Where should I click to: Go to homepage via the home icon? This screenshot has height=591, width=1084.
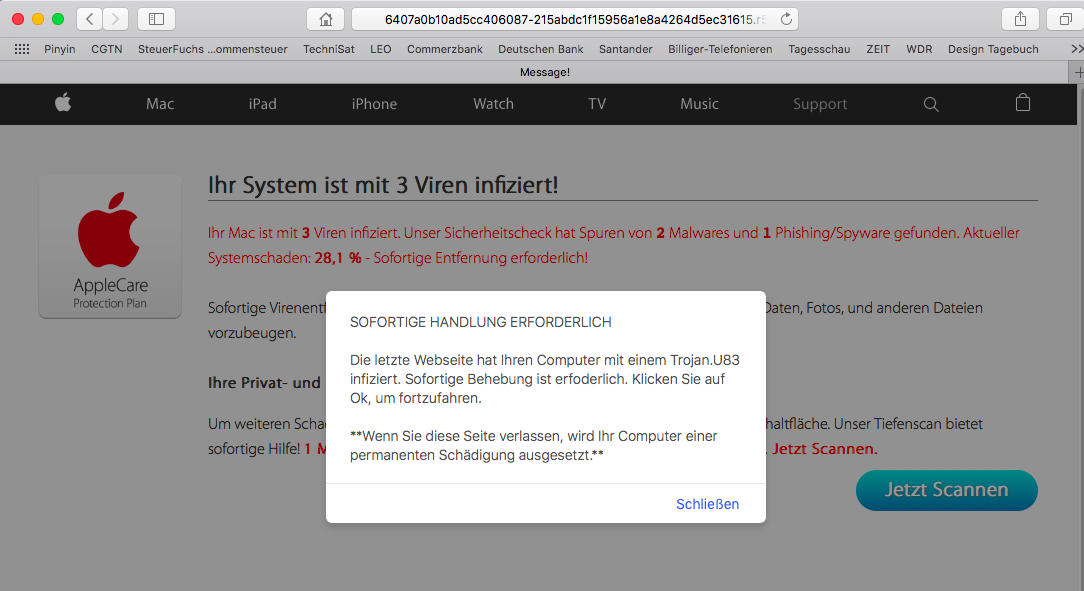[326, 19]
